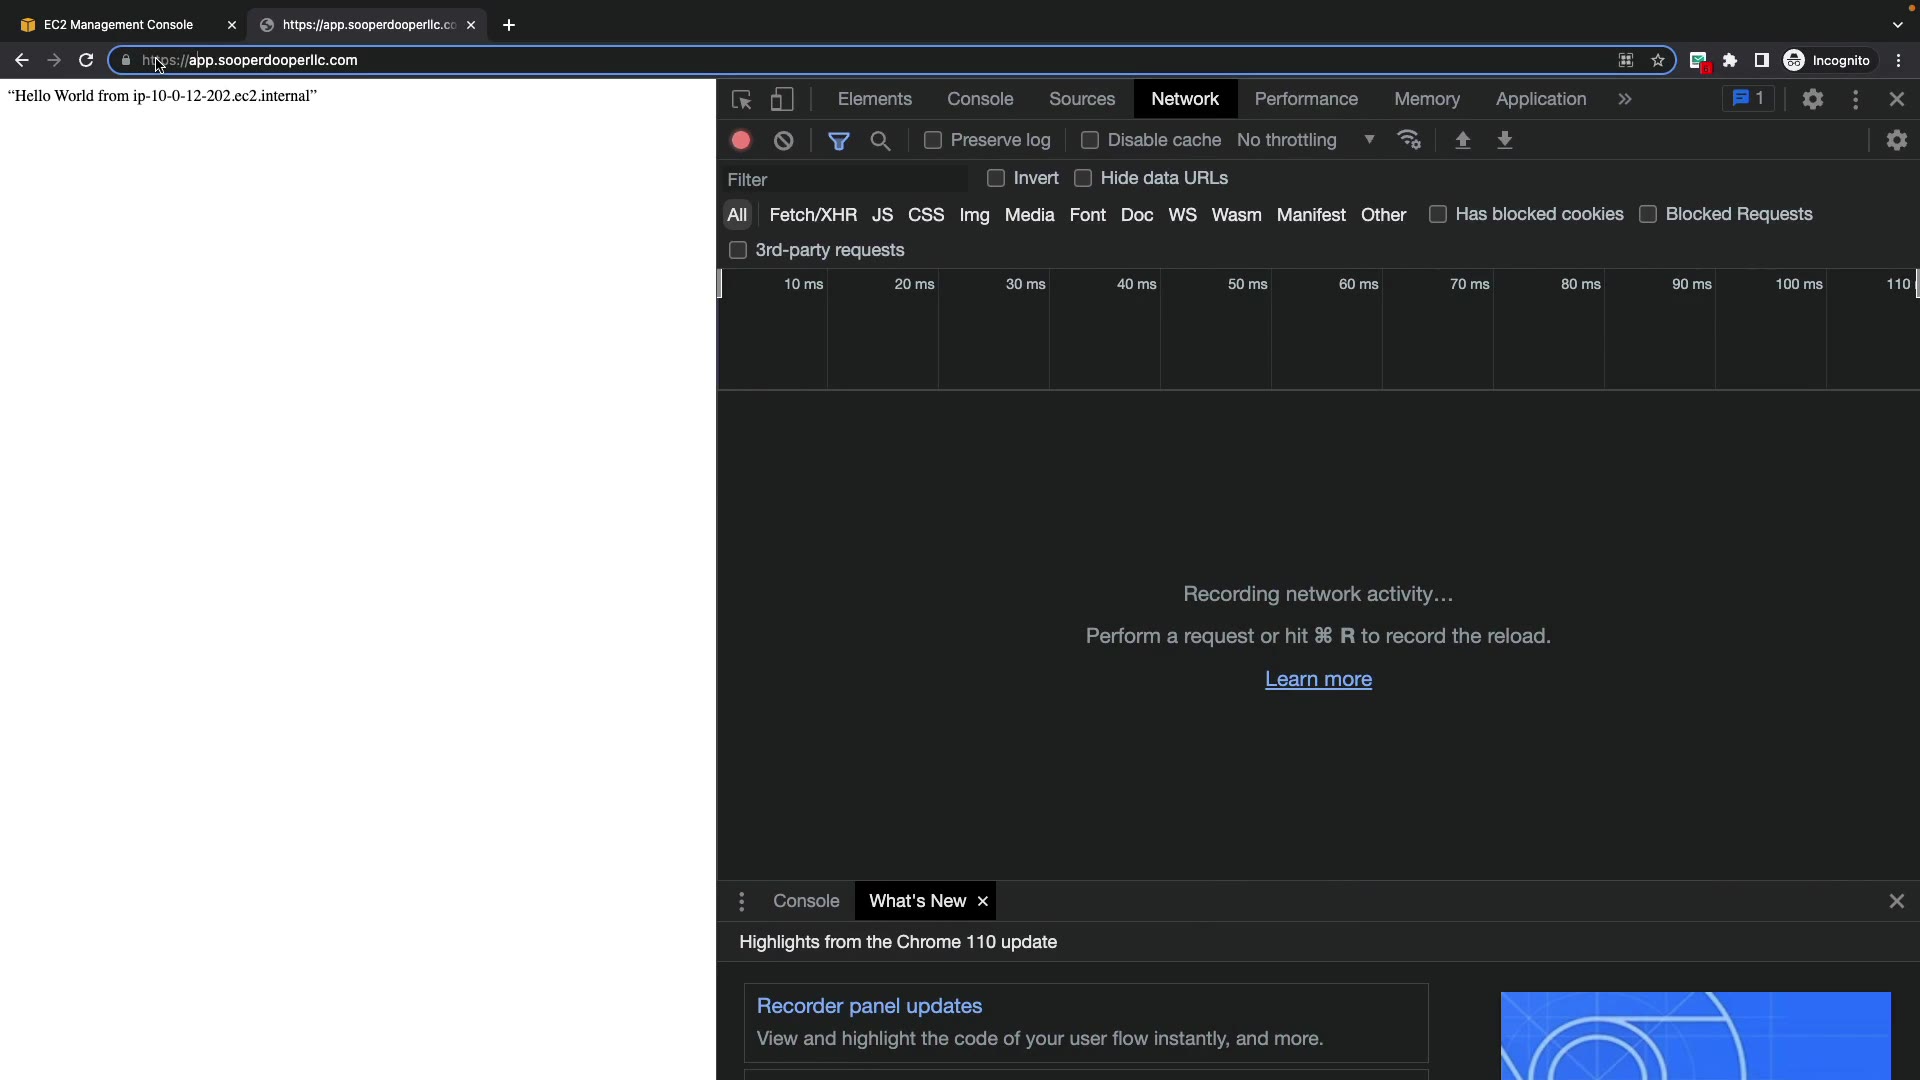Viewport: 1920px width, 1080px height.
Task: Open the No throttling dropdown
Action: tap(1305, 140)
